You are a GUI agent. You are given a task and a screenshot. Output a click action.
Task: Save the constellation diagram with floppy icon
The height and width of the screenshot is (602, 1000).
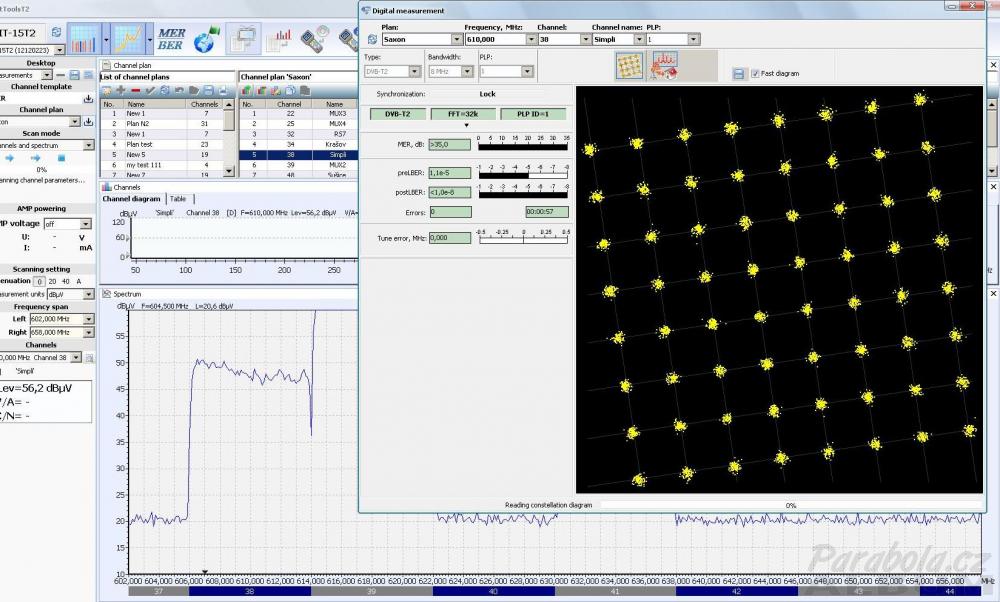click(x=739, y=74)
